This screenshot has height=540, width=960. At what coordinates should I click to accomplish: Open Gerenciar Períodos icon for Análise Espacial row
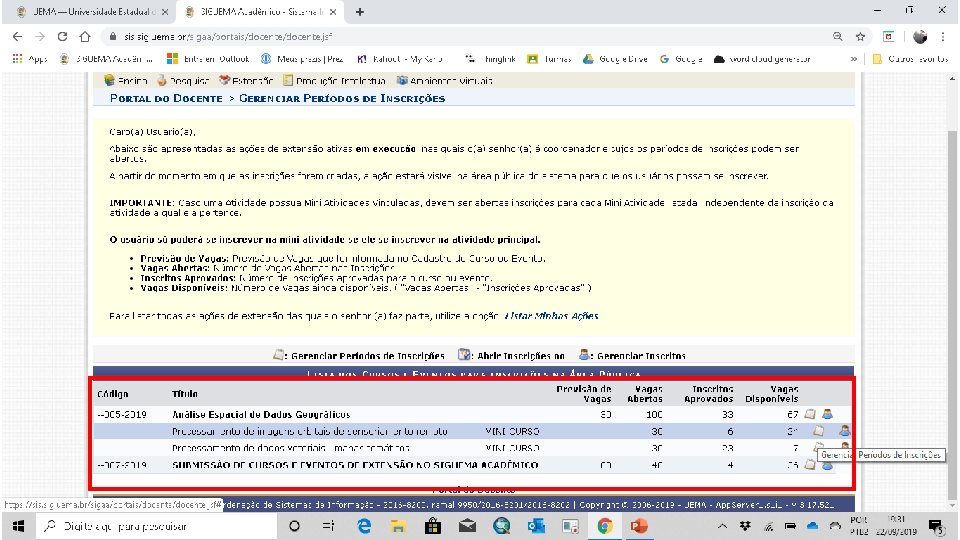[x=810, y=414]
